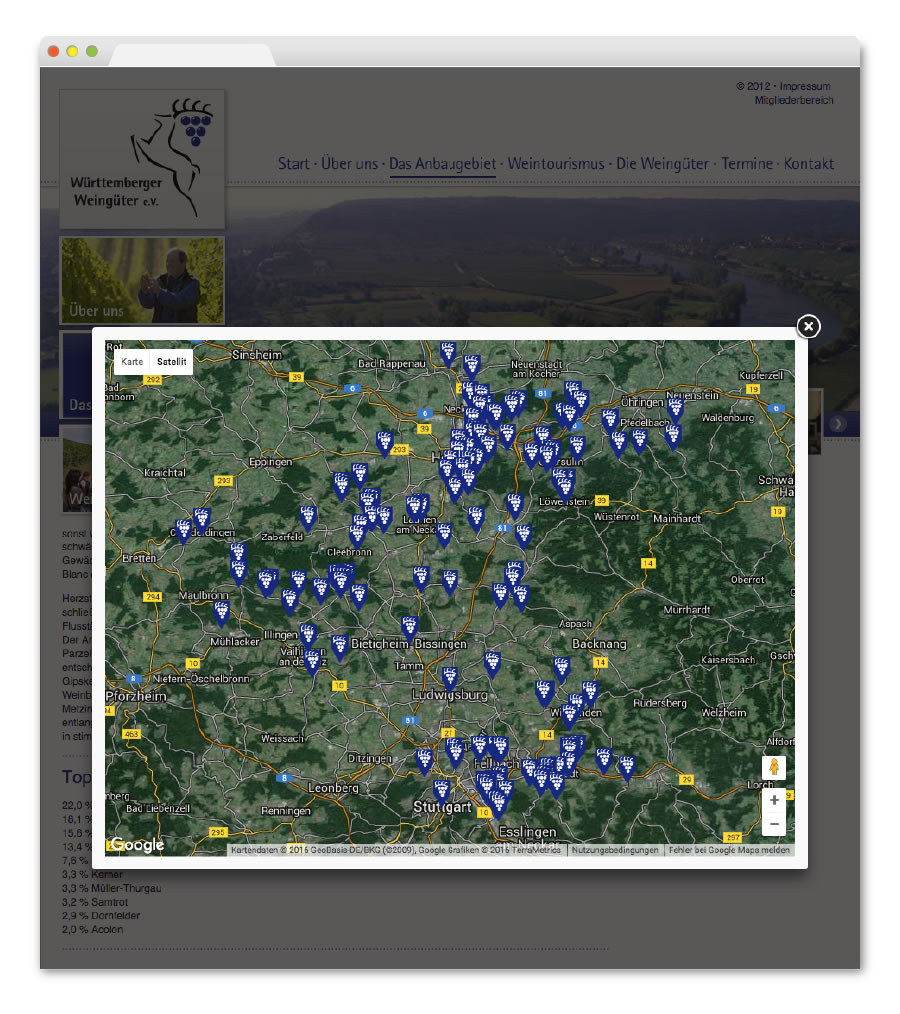The width and height of the screenshot is (900, 1014).
Task: Click the easternmost winery marker near Lorch
Action: click(627, 768)
